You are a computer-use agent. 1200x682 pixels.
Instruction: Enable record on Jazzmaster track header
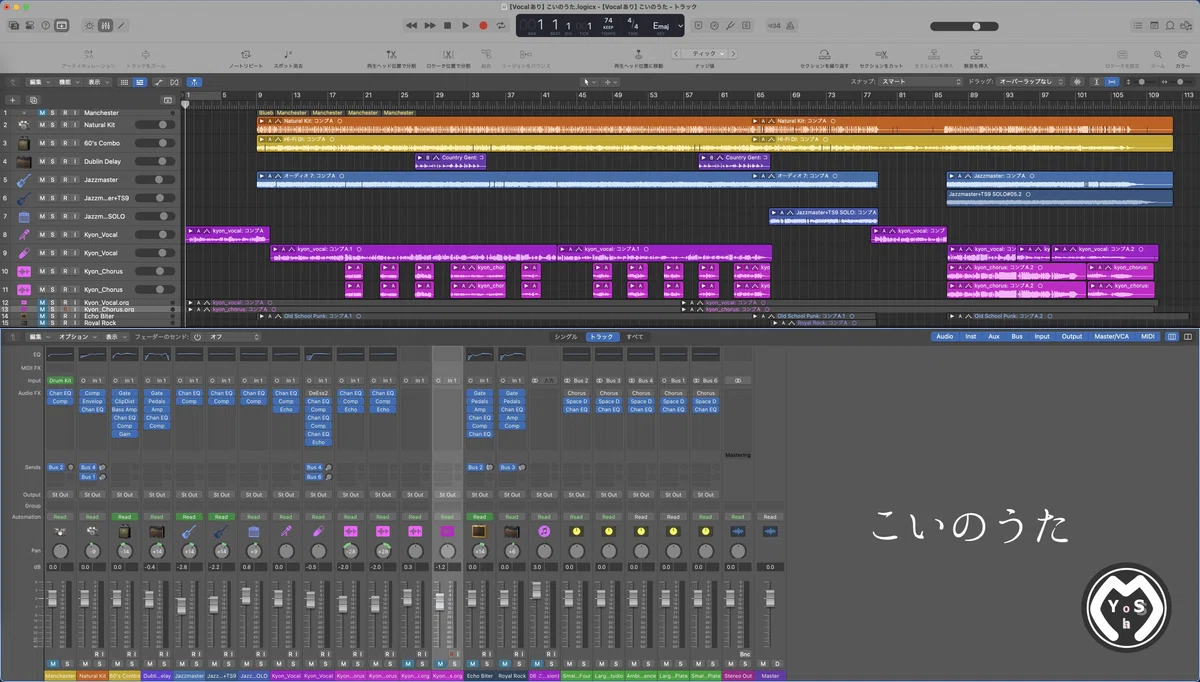point(64,180)
